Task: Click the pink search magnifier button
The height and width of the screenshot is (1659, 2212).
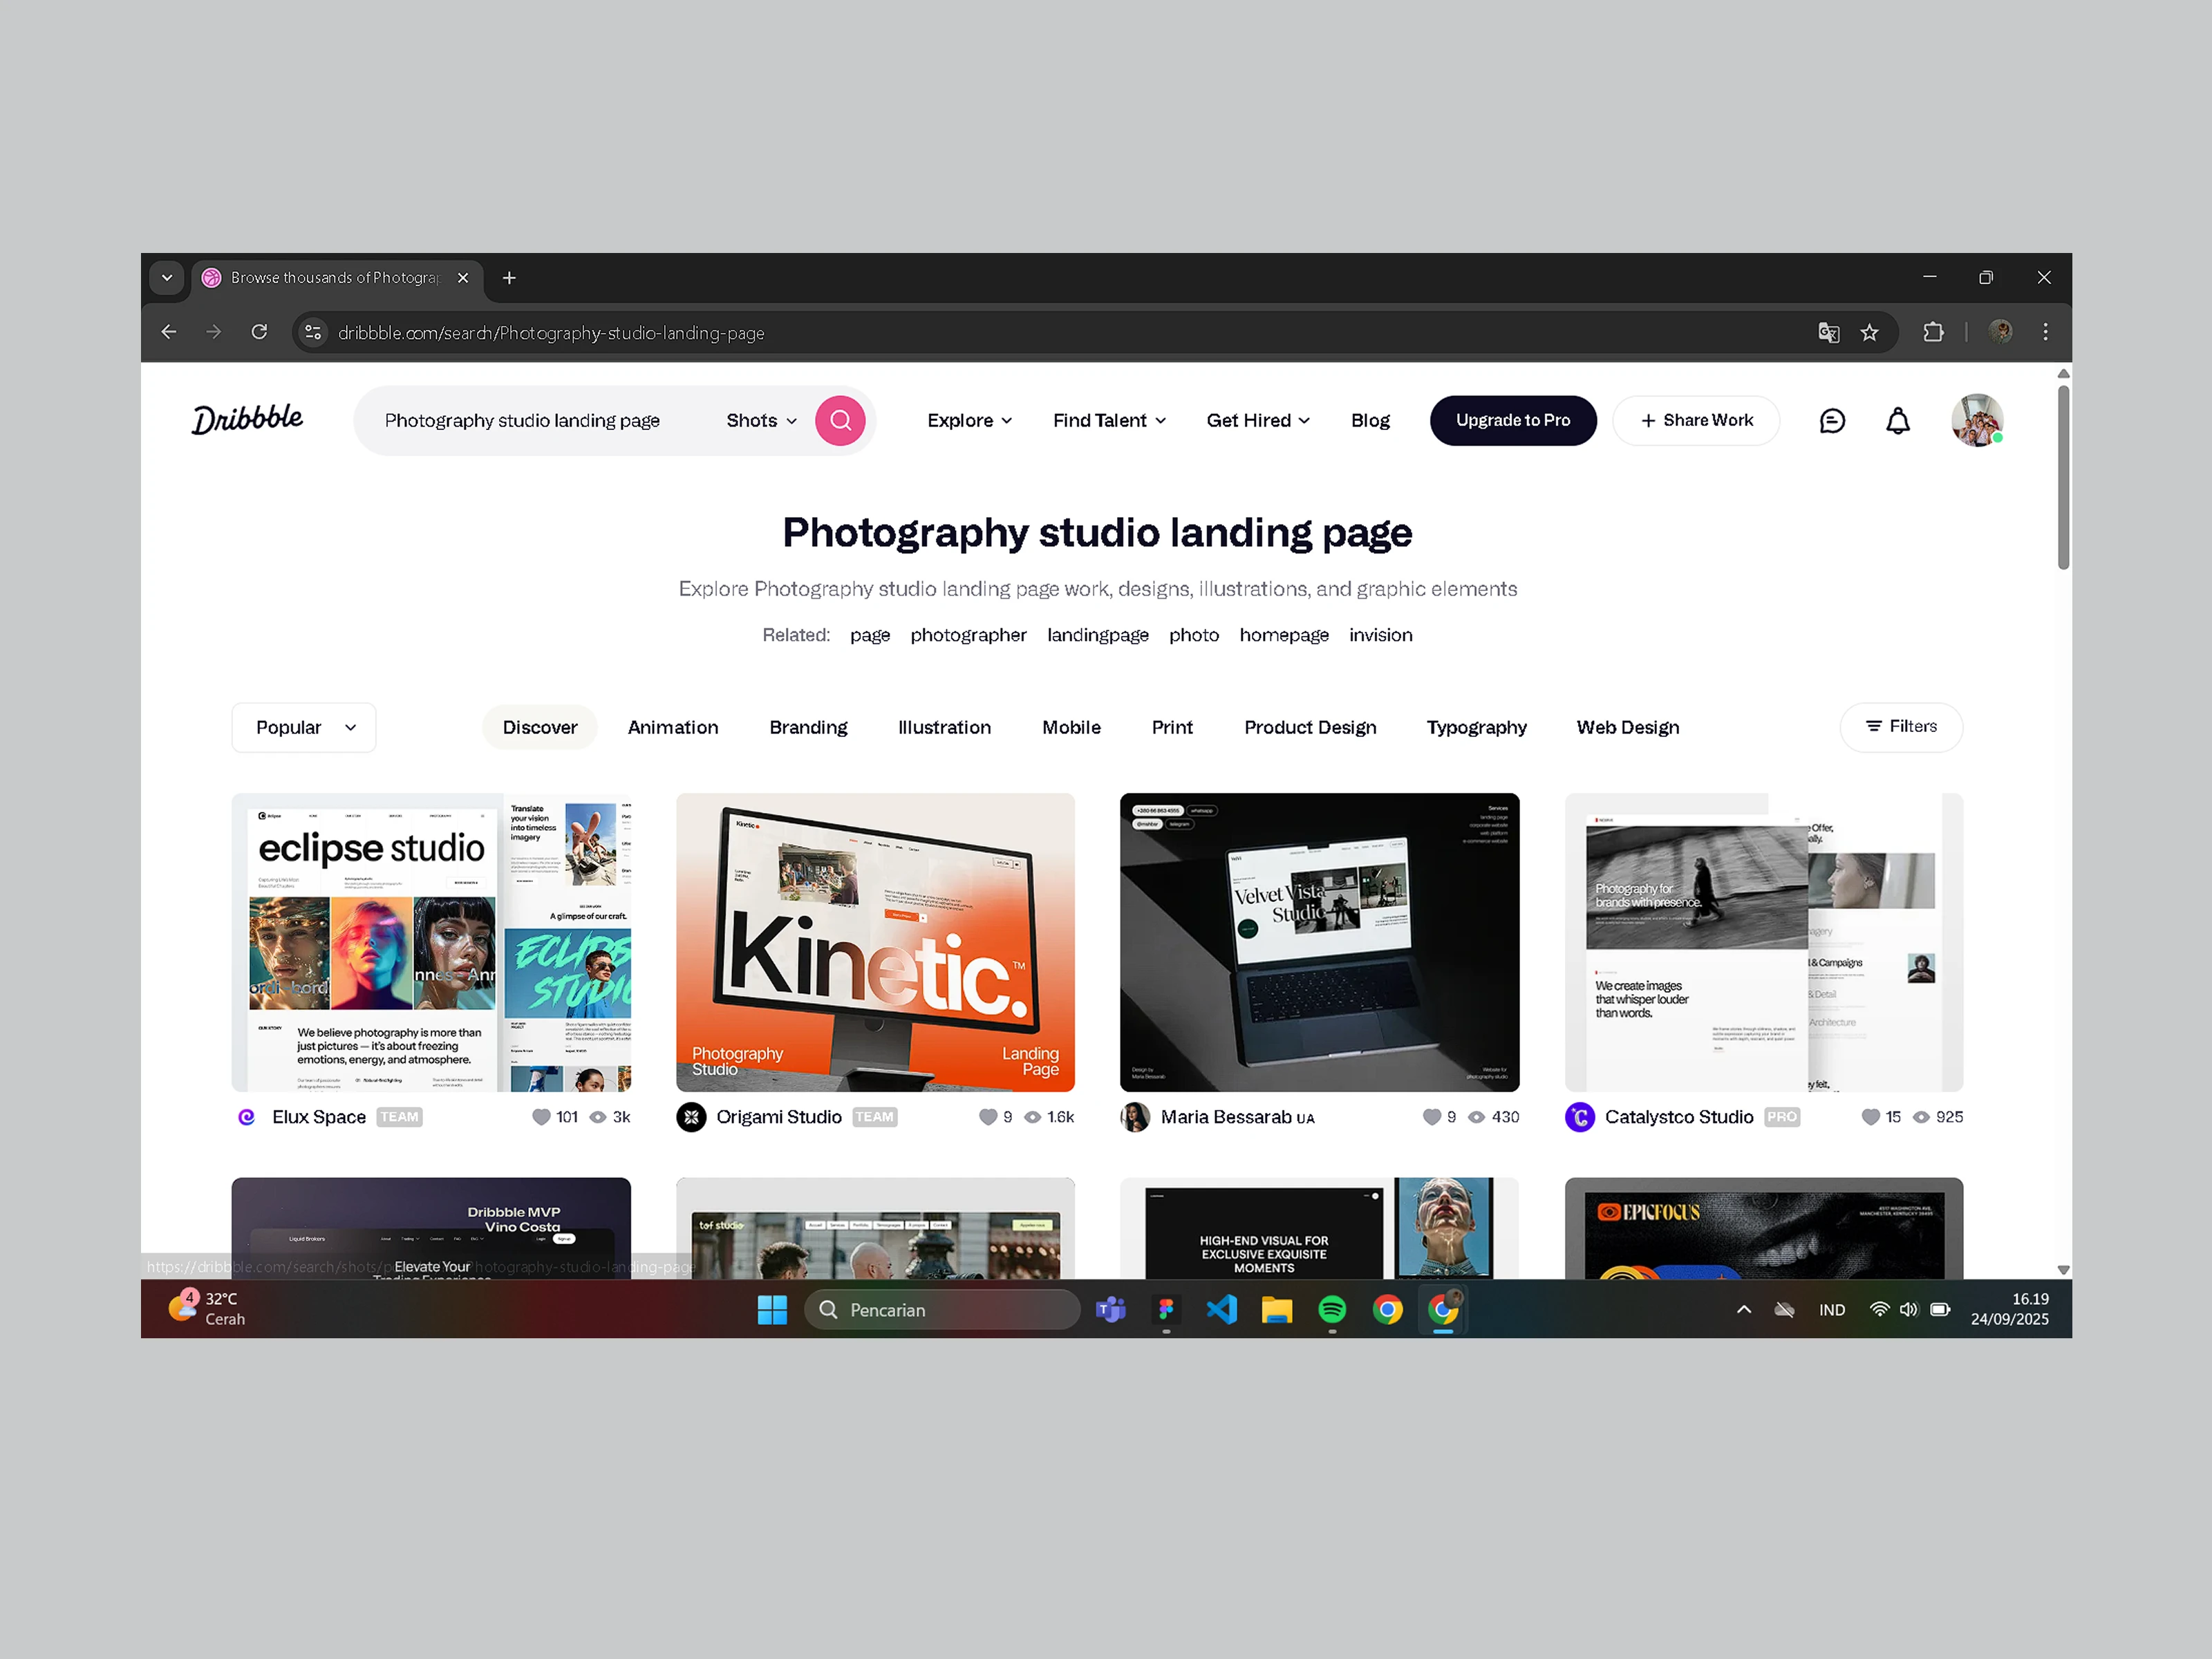Action: [x=840, y=420]
